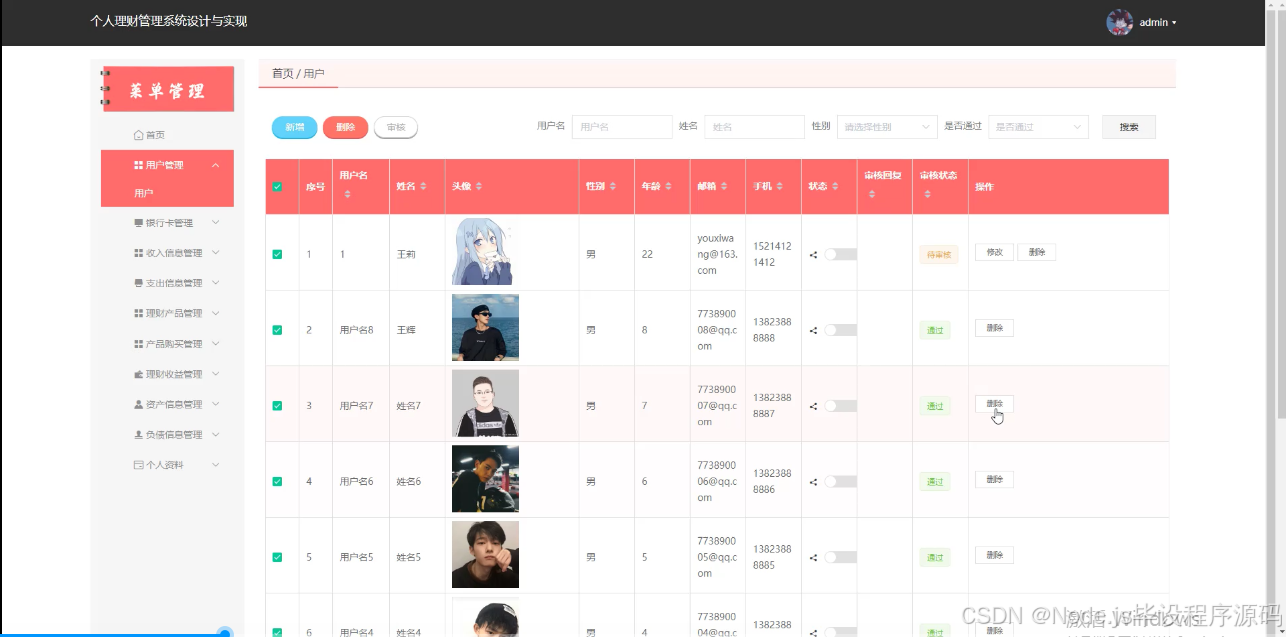The image size is (1286, 637).
Task: Select the 用户 submenu item
Action: 167,193
